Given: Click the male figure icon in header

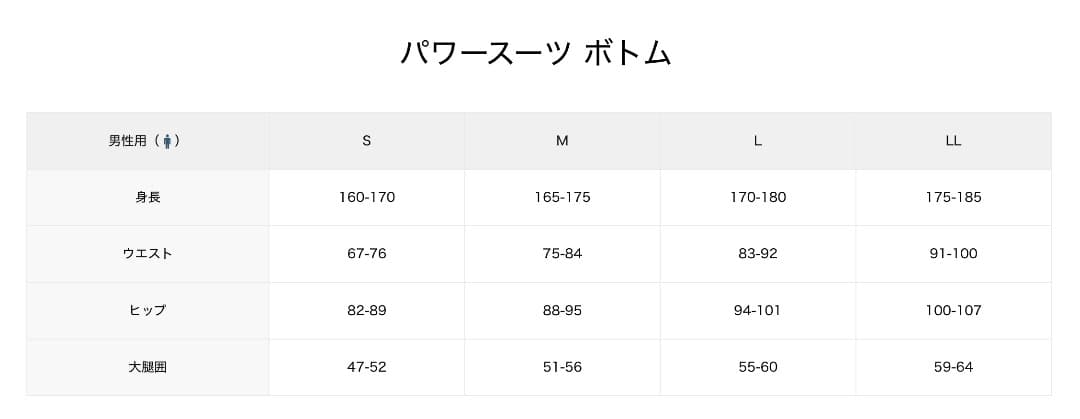Looking at the screenshot, I should [167, 141].
